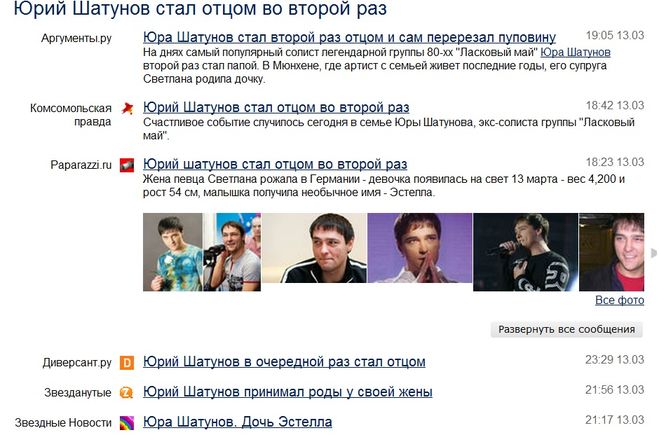Open headline about Шатунов cutting the umbilical cord
Viewport: 659px width, 442px height.
[349, 37]
